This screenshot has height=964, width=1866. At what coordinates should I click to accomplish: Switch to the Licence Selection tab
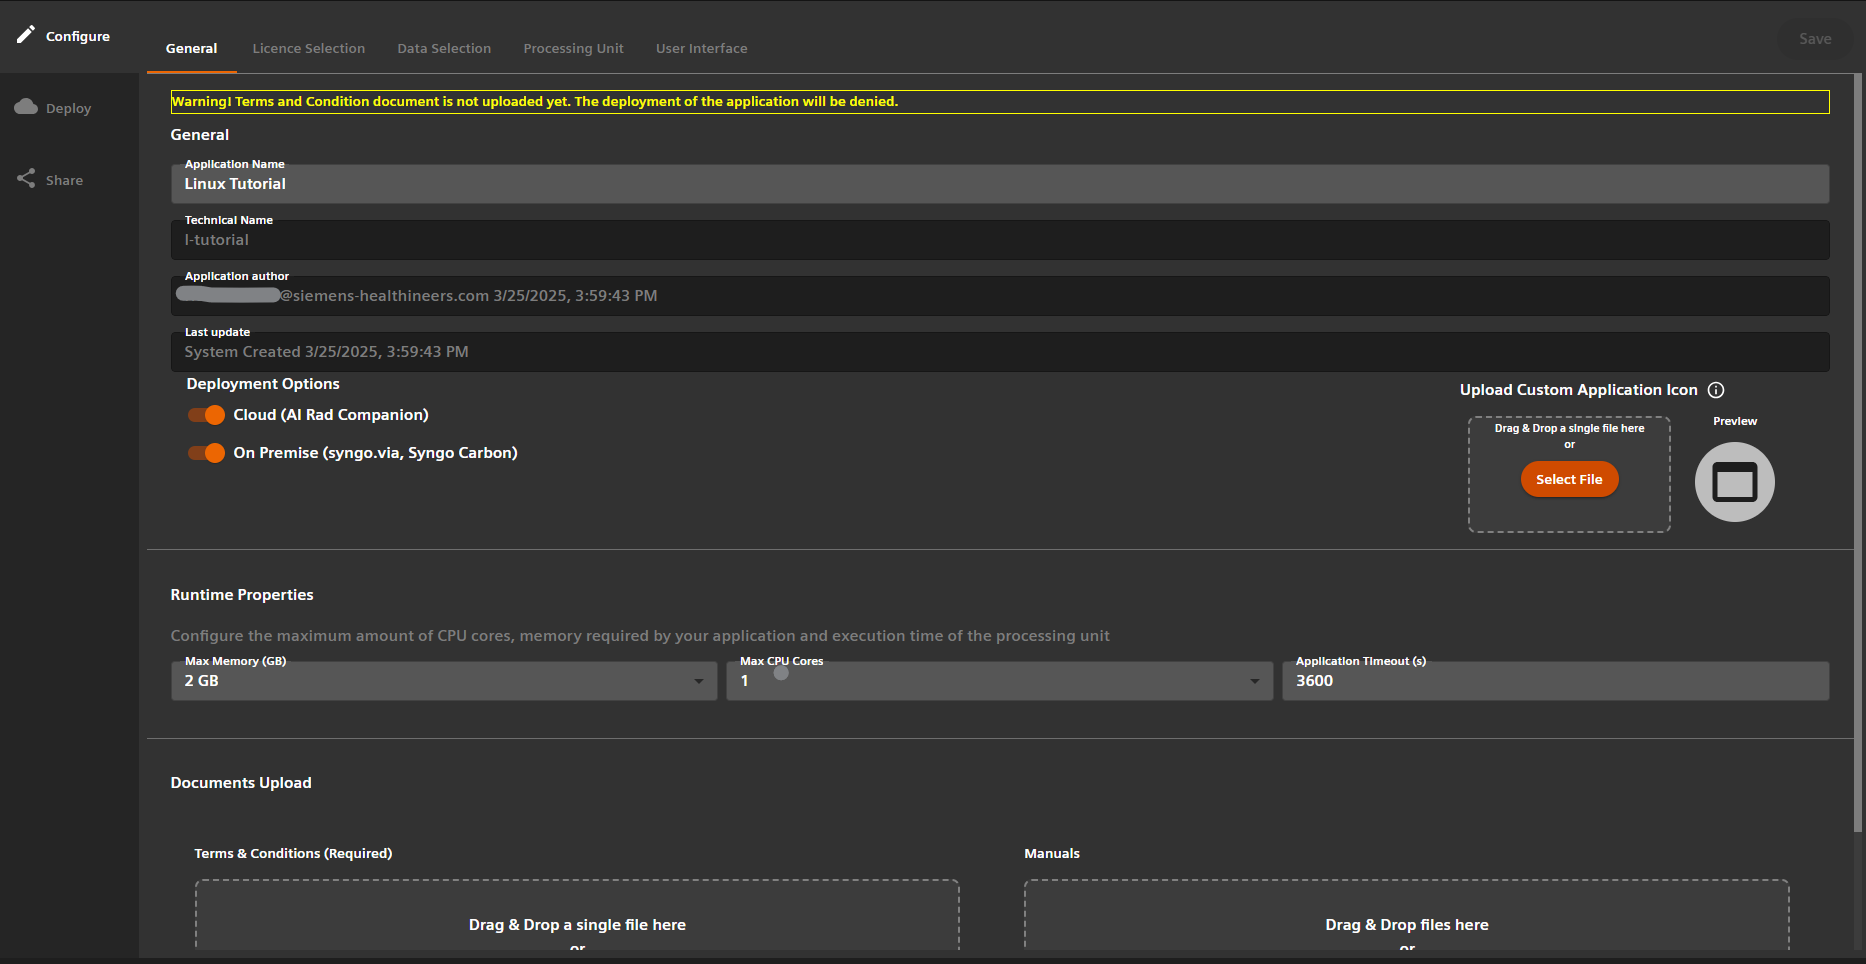point(308,48)
